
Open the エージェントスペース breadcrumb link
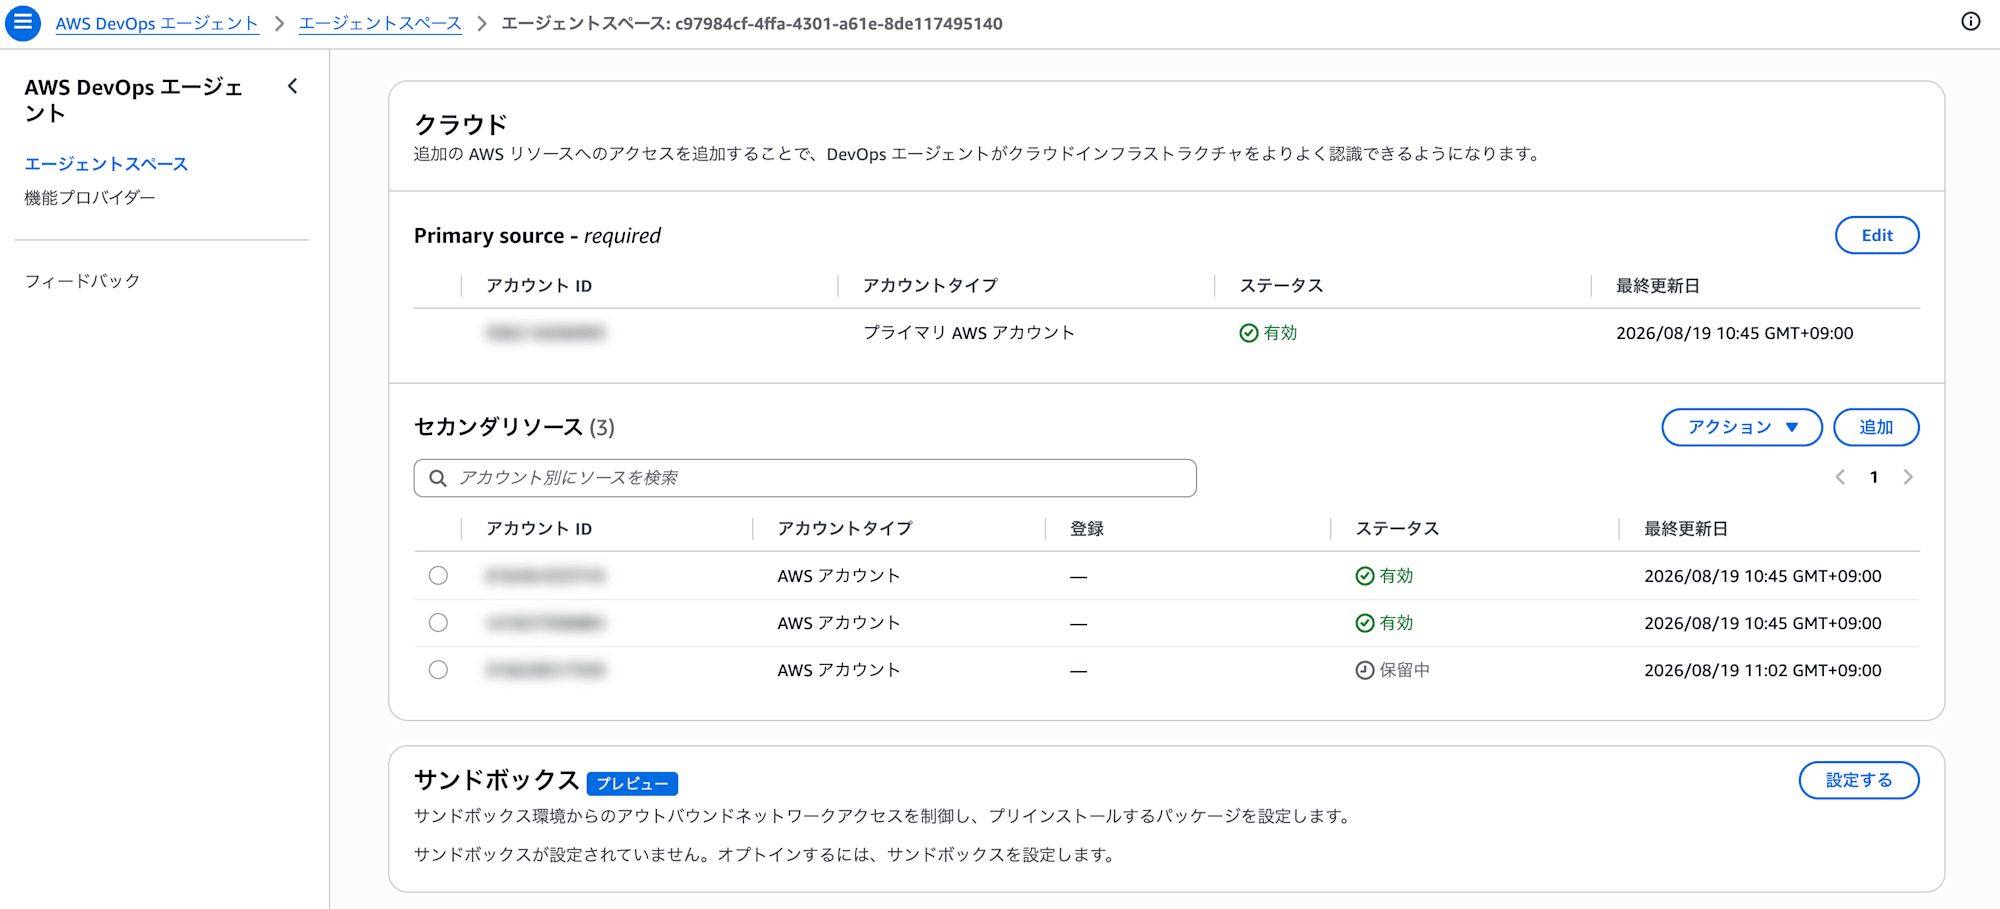click(380, 23)
